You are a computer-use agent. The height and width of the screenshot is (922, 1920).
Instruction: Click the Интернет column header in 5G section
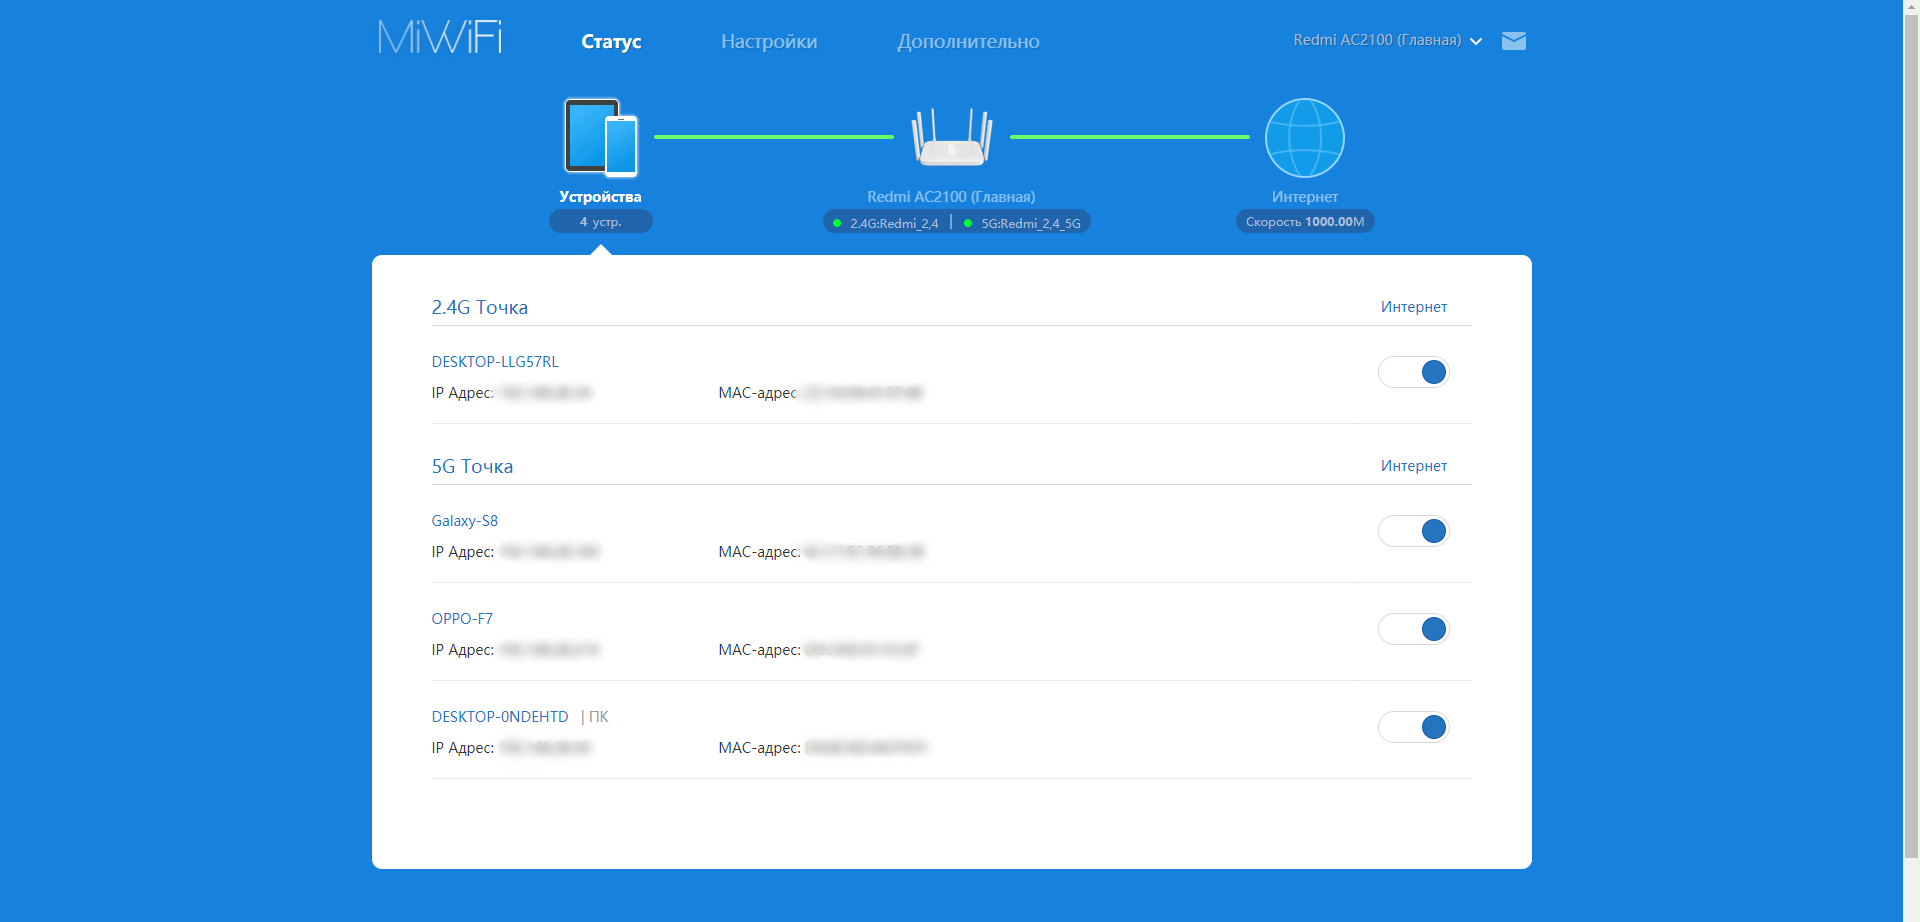(x=1414, y=466)
